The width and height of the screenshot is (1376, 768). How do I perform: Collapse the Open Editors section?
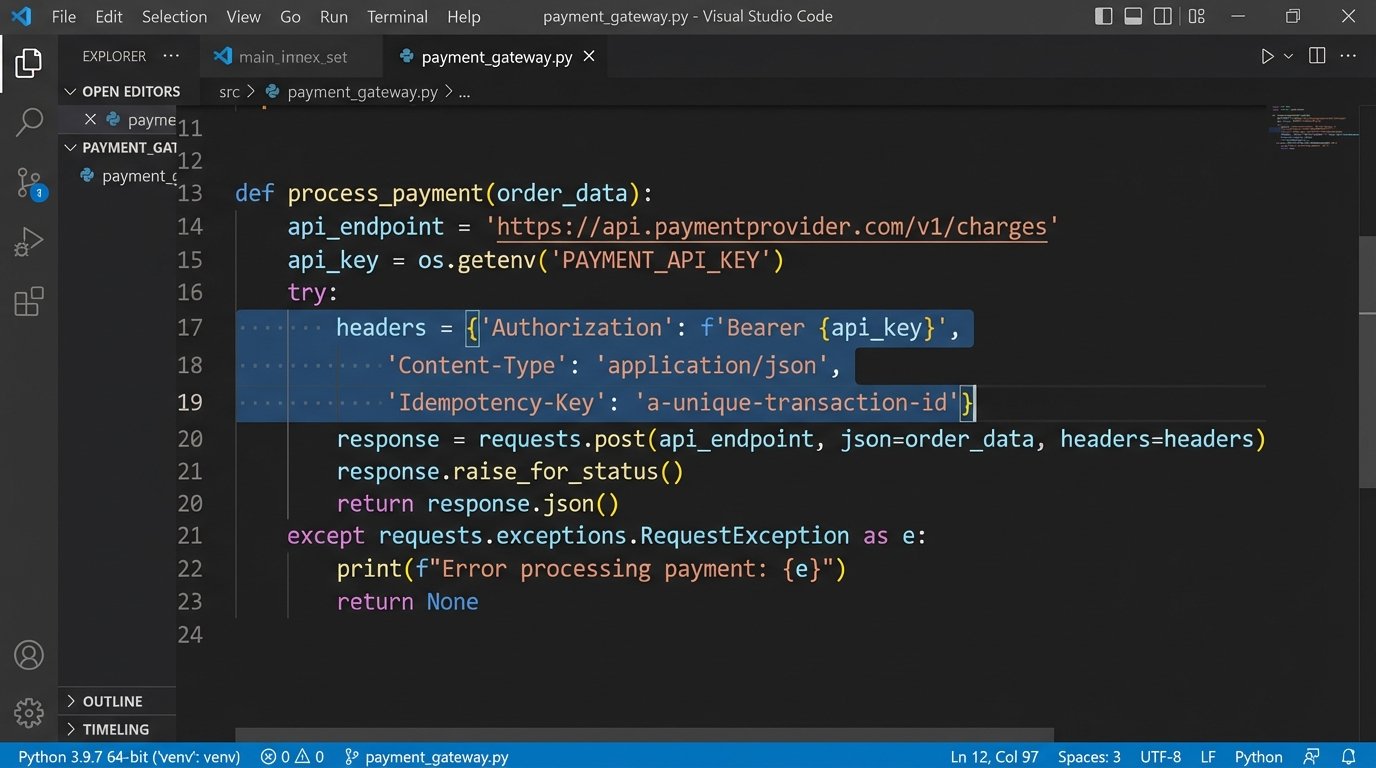tap(70, 91)
